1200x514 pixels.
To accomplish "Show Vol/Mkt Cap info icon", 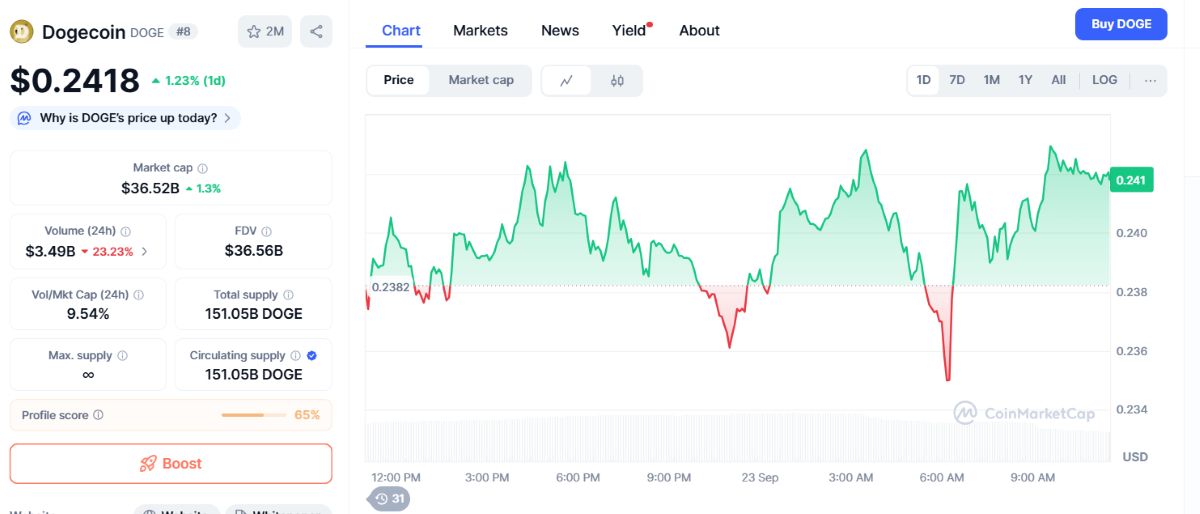I will [x=139, y=295].
